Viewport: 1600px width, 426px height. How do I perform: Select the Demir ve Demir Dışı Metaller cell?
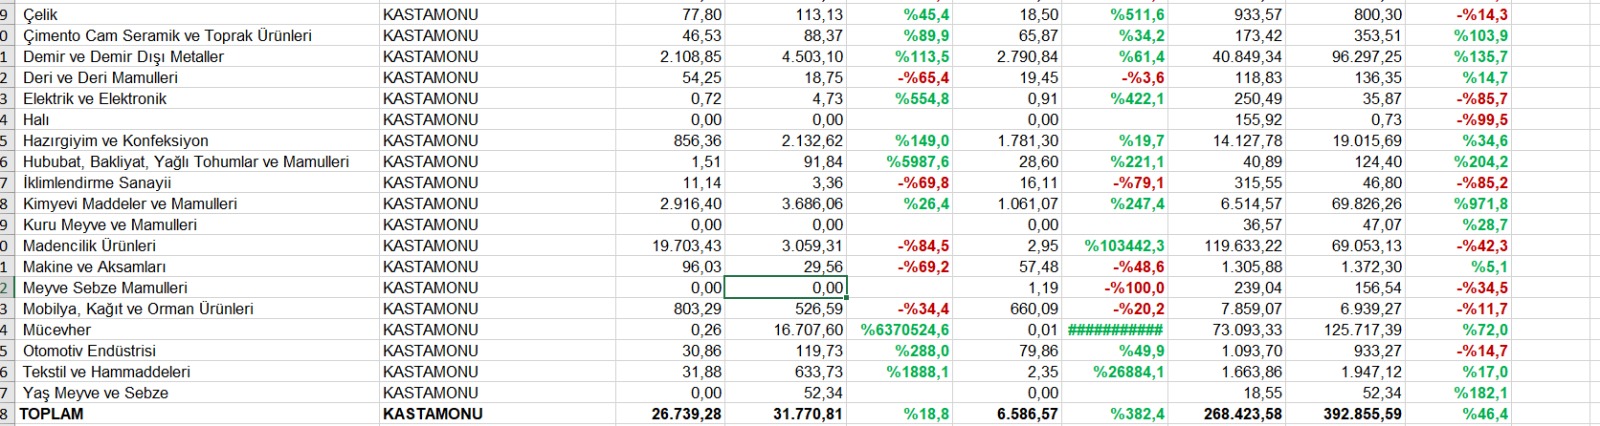tap(123, 57)
